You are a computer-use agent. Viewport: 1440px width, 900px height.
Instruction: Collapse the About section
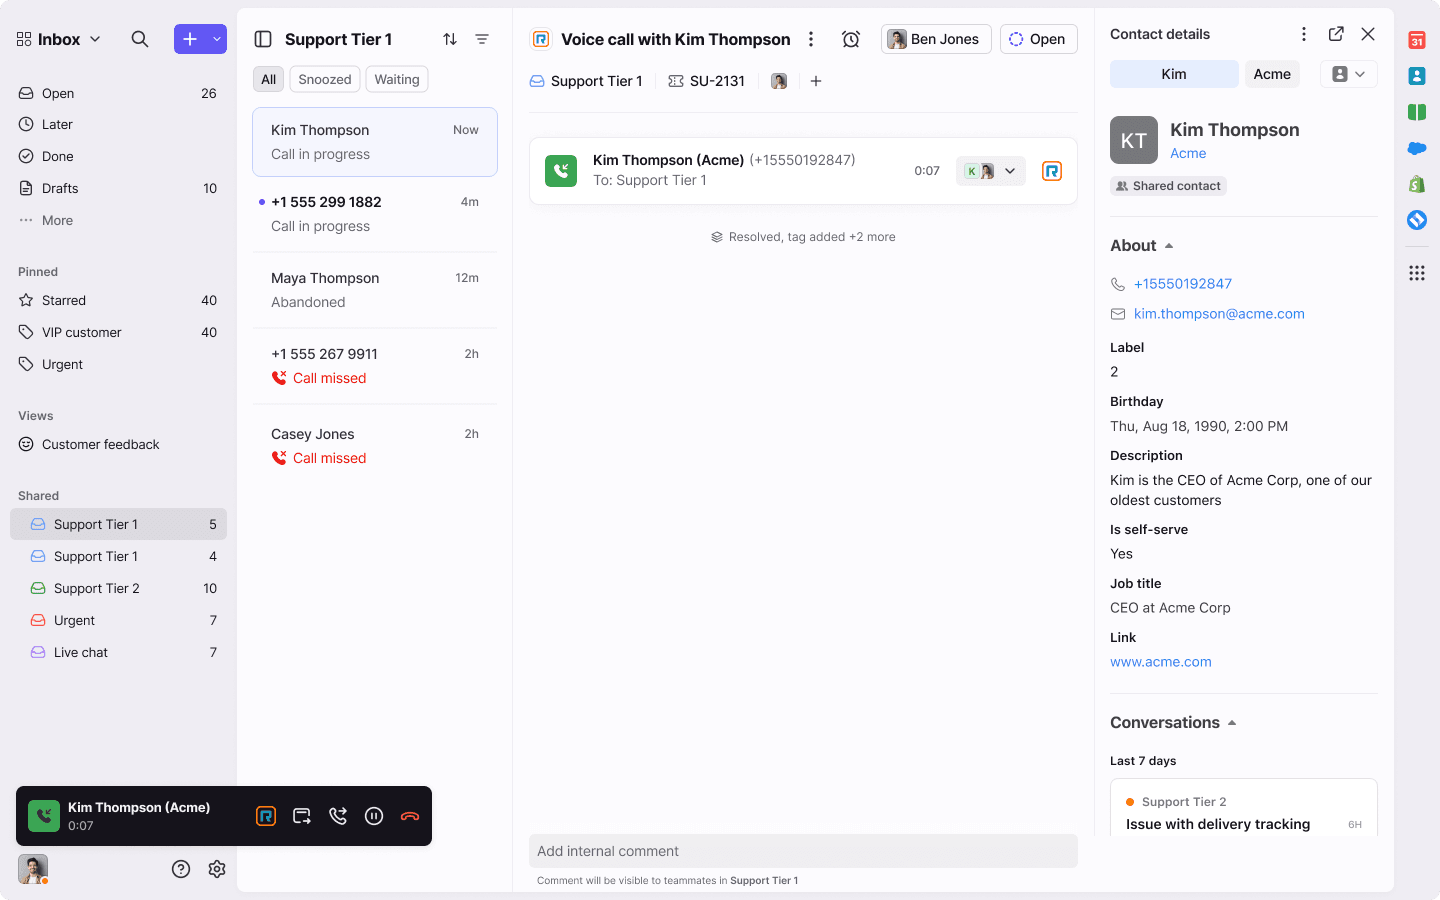coord(1166,245)
